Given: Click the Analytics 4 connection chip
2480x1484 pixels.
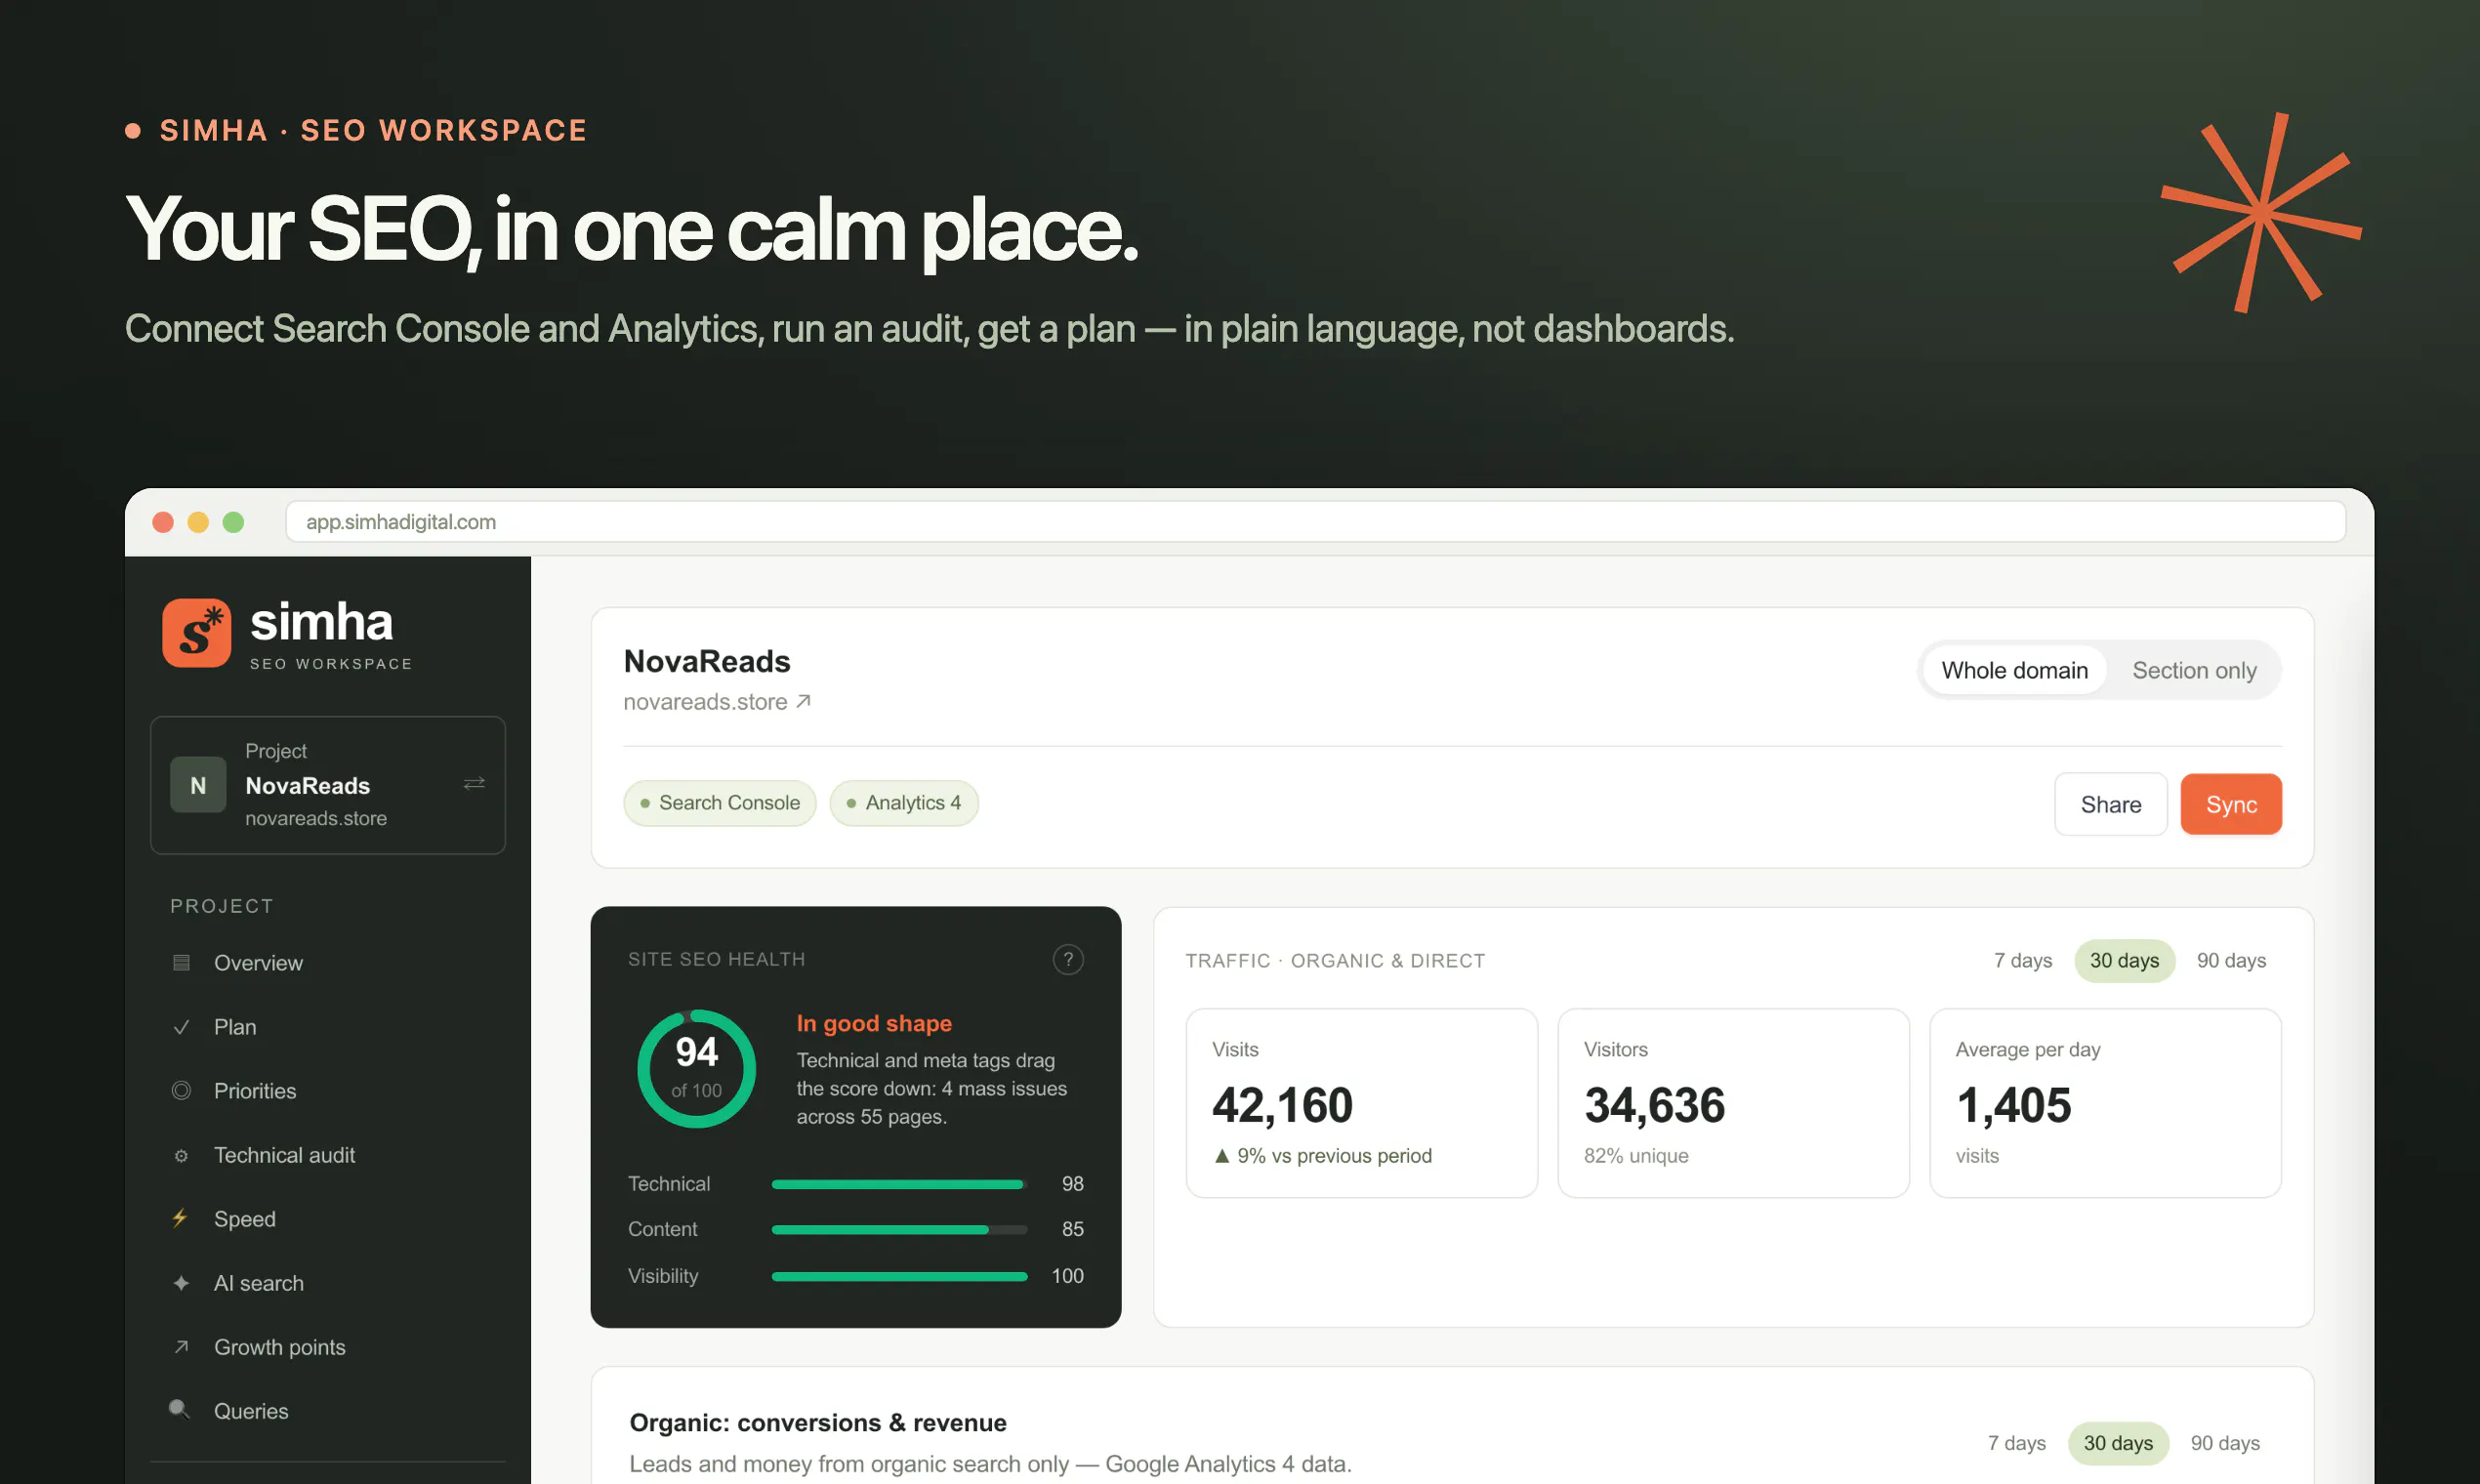Looking at the screenshot, I should (x=904, y=803).
